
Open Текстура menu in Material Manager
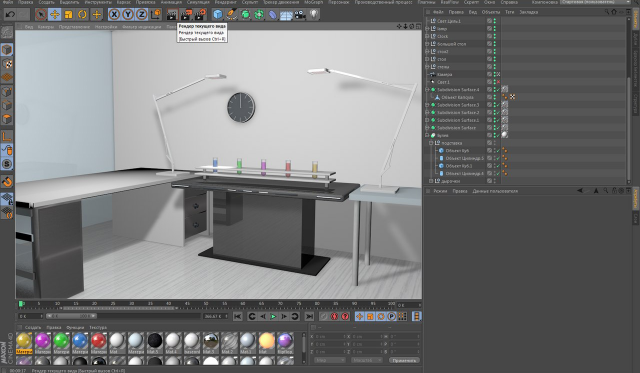point(98,327)
